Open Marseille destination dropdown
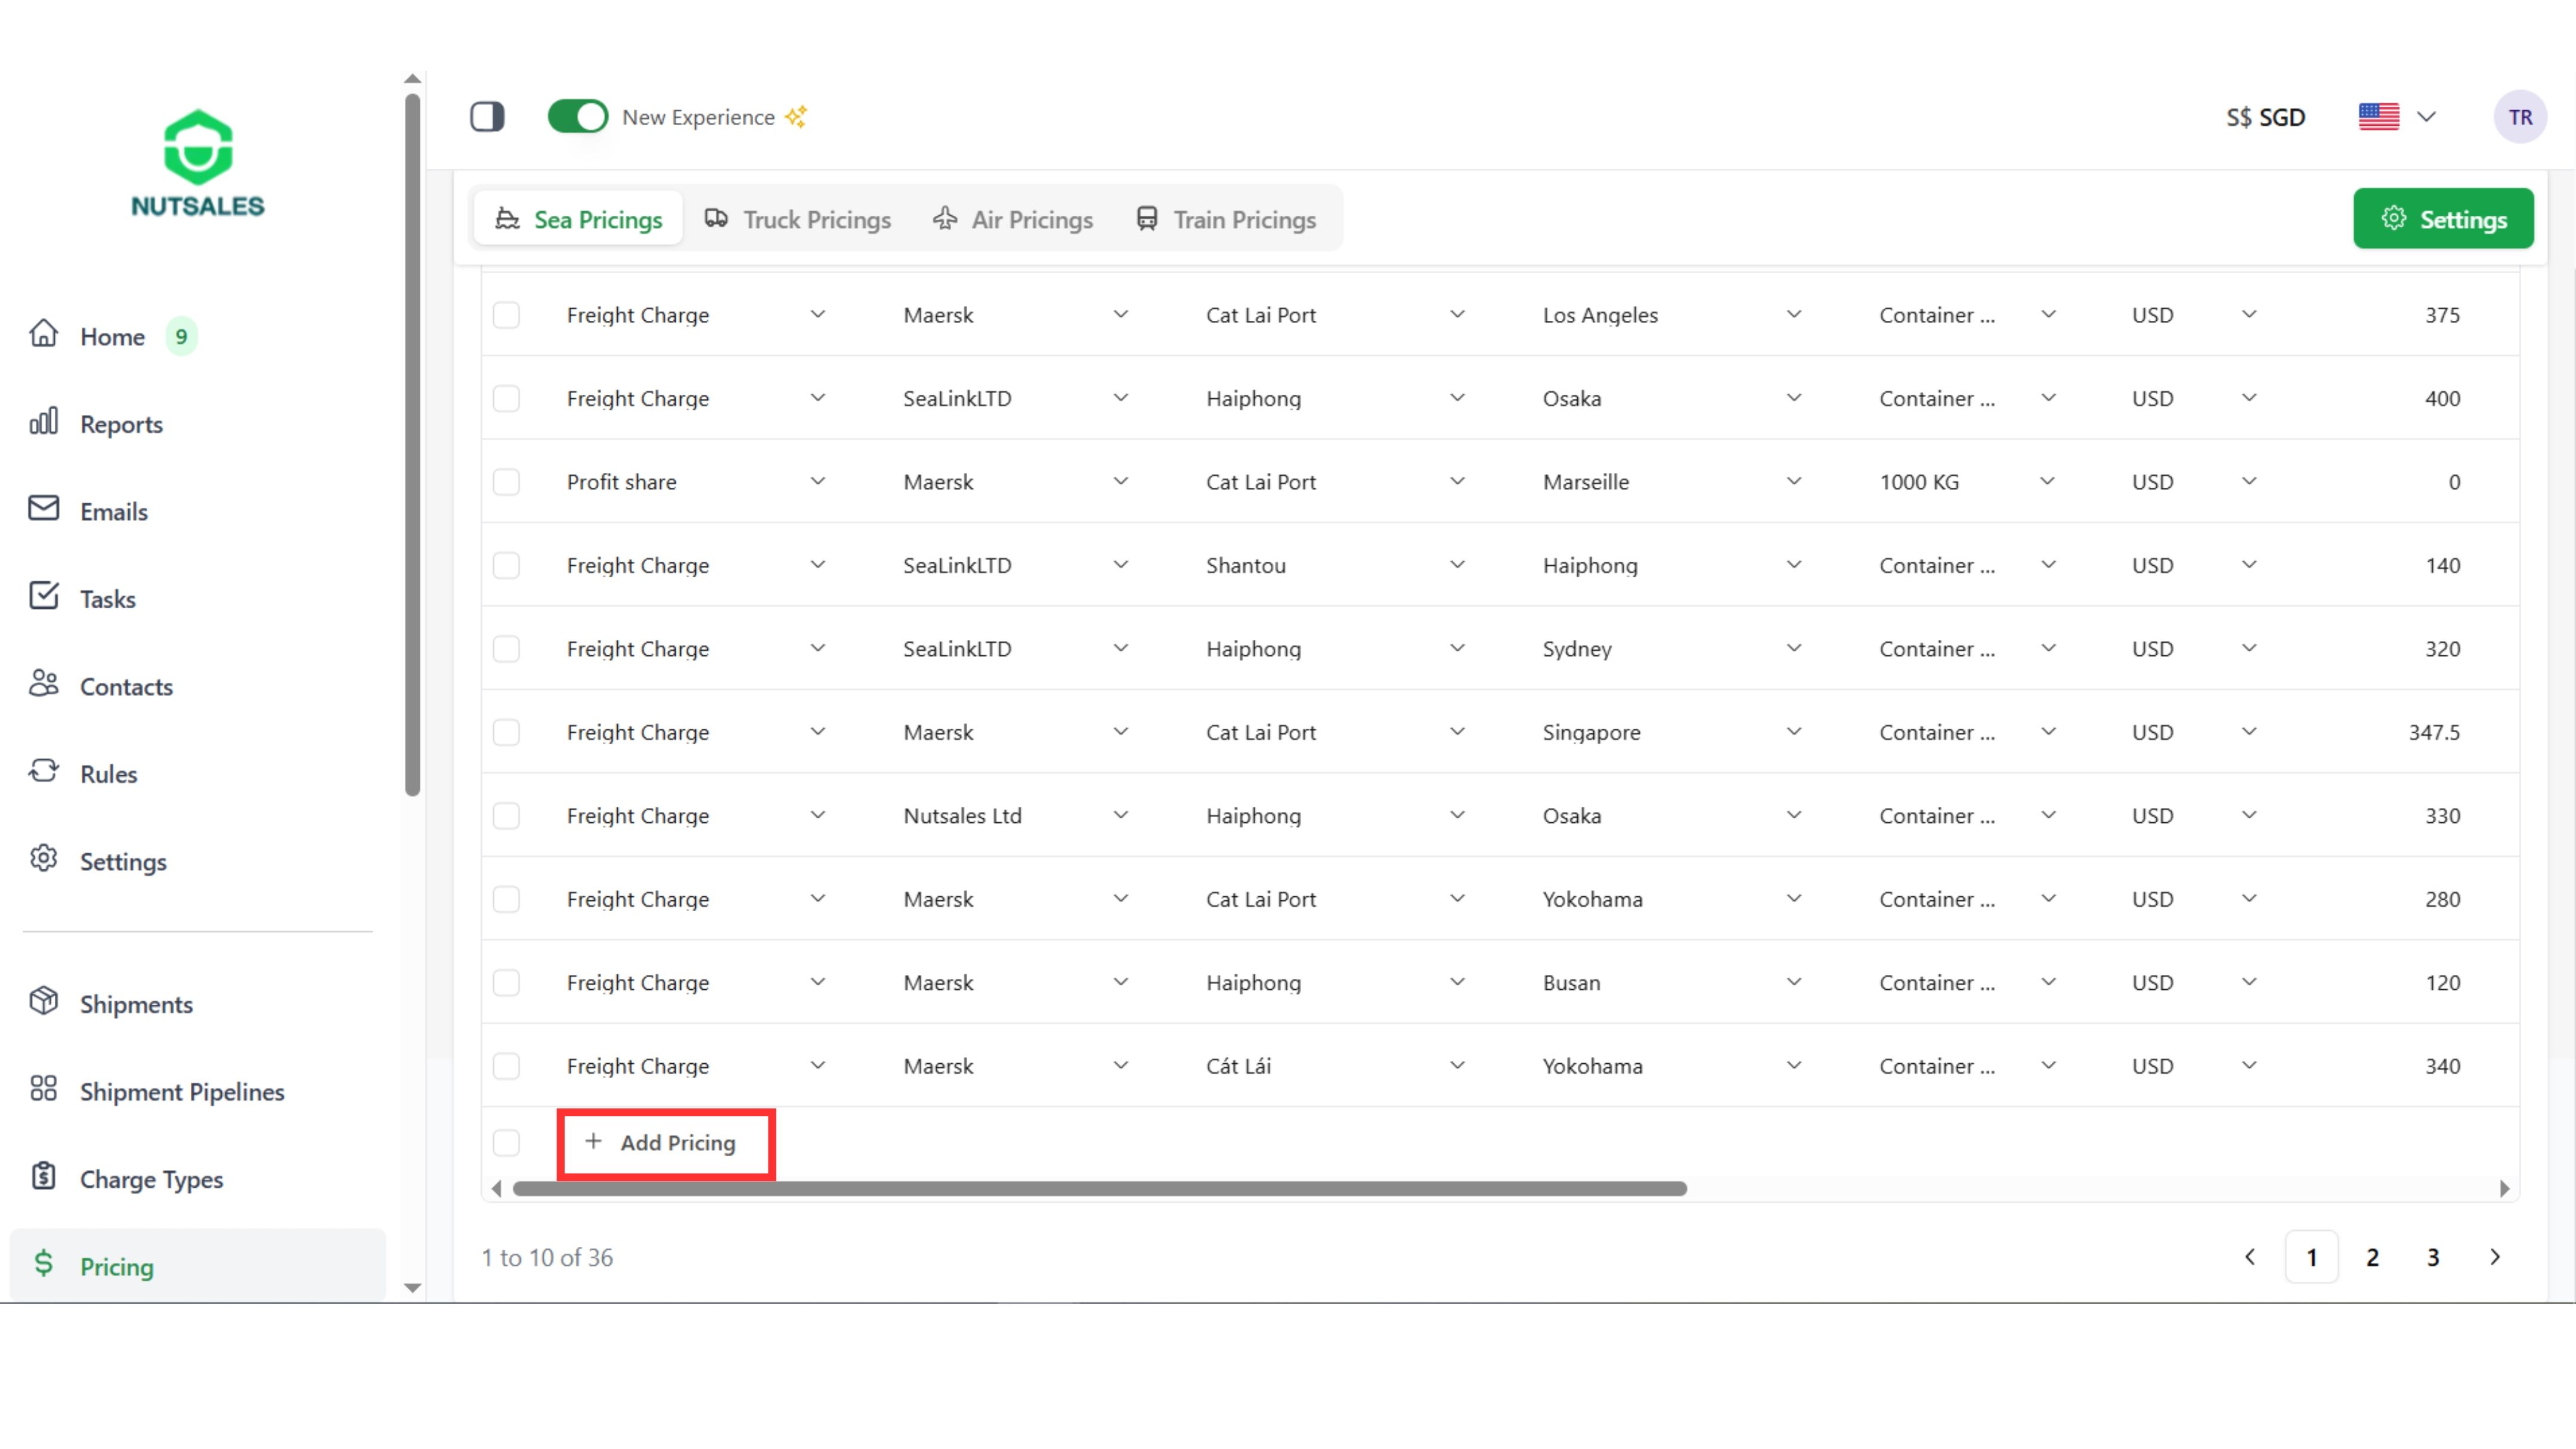 click(1794, 482)
